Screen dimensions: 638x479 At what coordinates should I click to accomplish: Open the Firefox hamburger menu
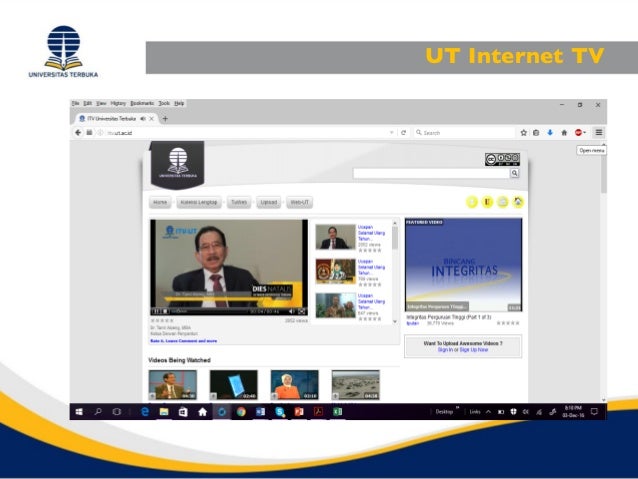(x=599, y=132)
